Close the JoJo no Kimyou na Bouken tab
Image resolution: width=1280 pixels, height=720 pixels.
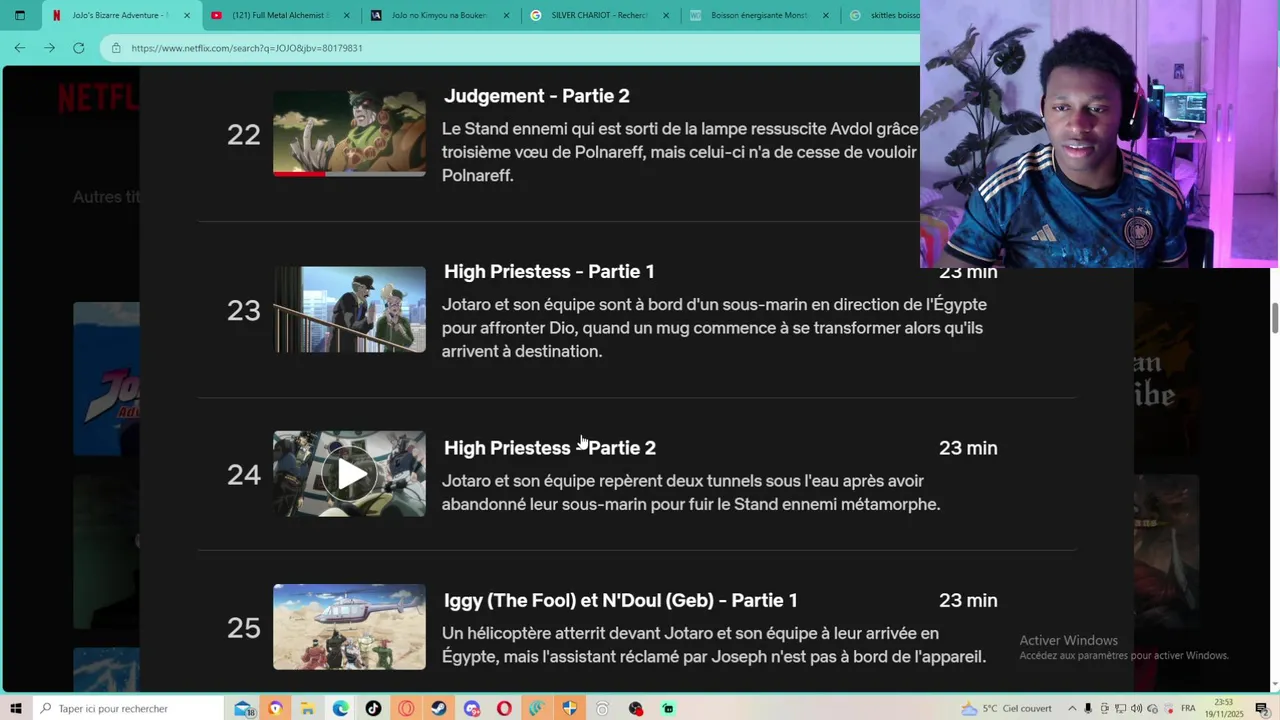506,15
